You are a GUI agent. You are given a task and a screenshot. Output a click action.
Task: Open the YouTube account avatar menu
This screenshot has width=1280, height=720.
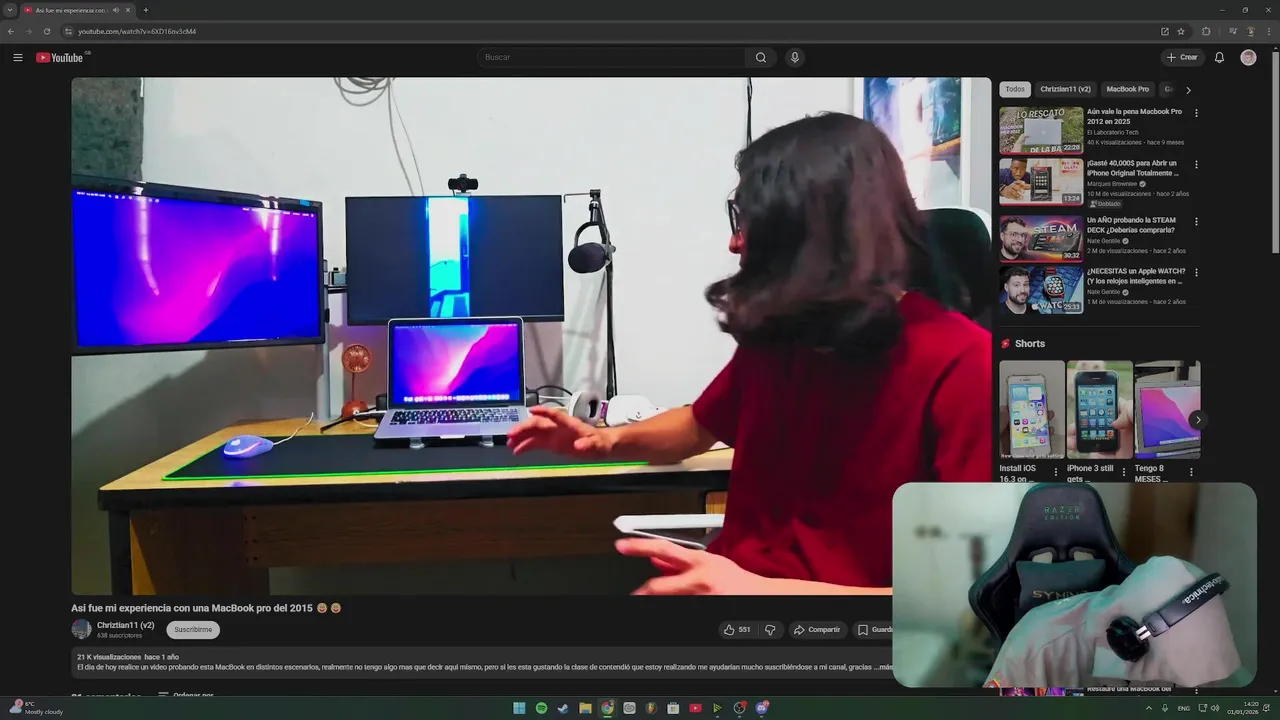1248,57
